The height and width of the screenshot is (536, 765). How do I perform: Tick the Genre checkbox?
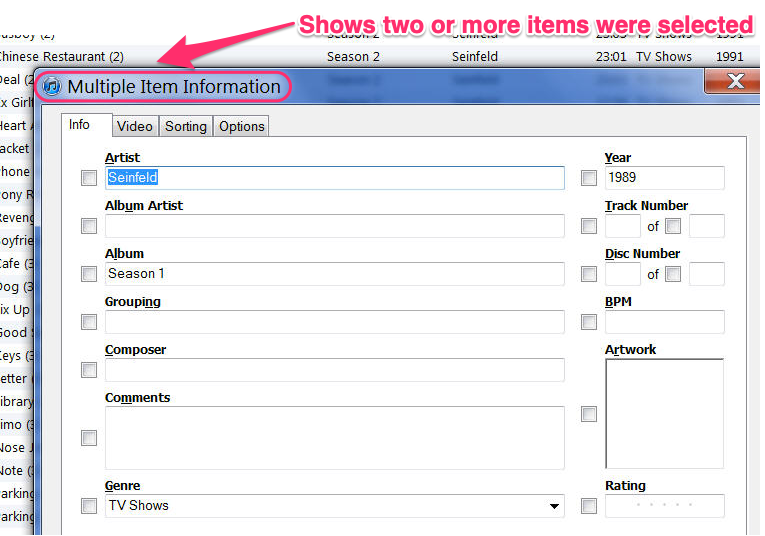89,506
